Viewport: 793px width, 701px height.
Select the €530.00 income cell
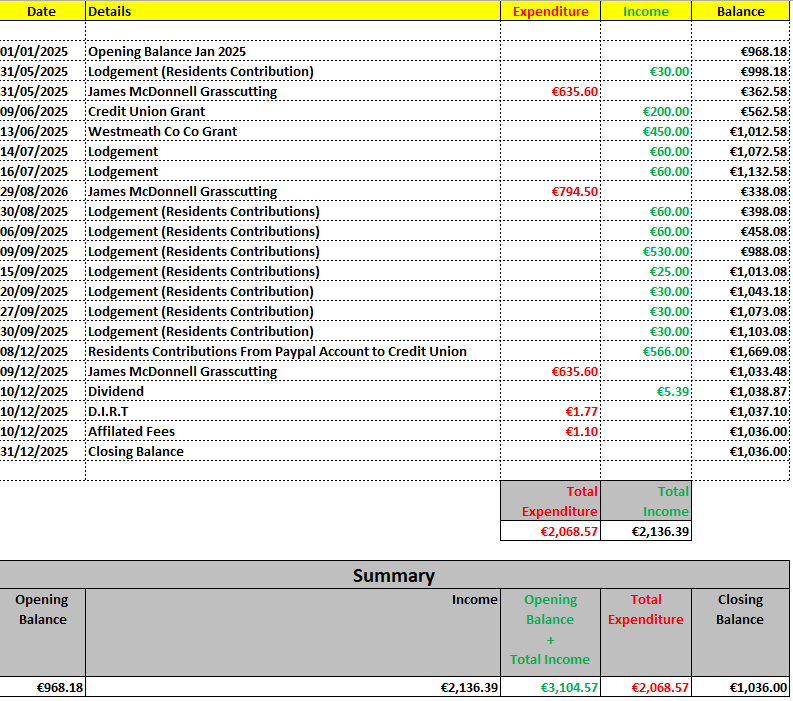point(666,251)
